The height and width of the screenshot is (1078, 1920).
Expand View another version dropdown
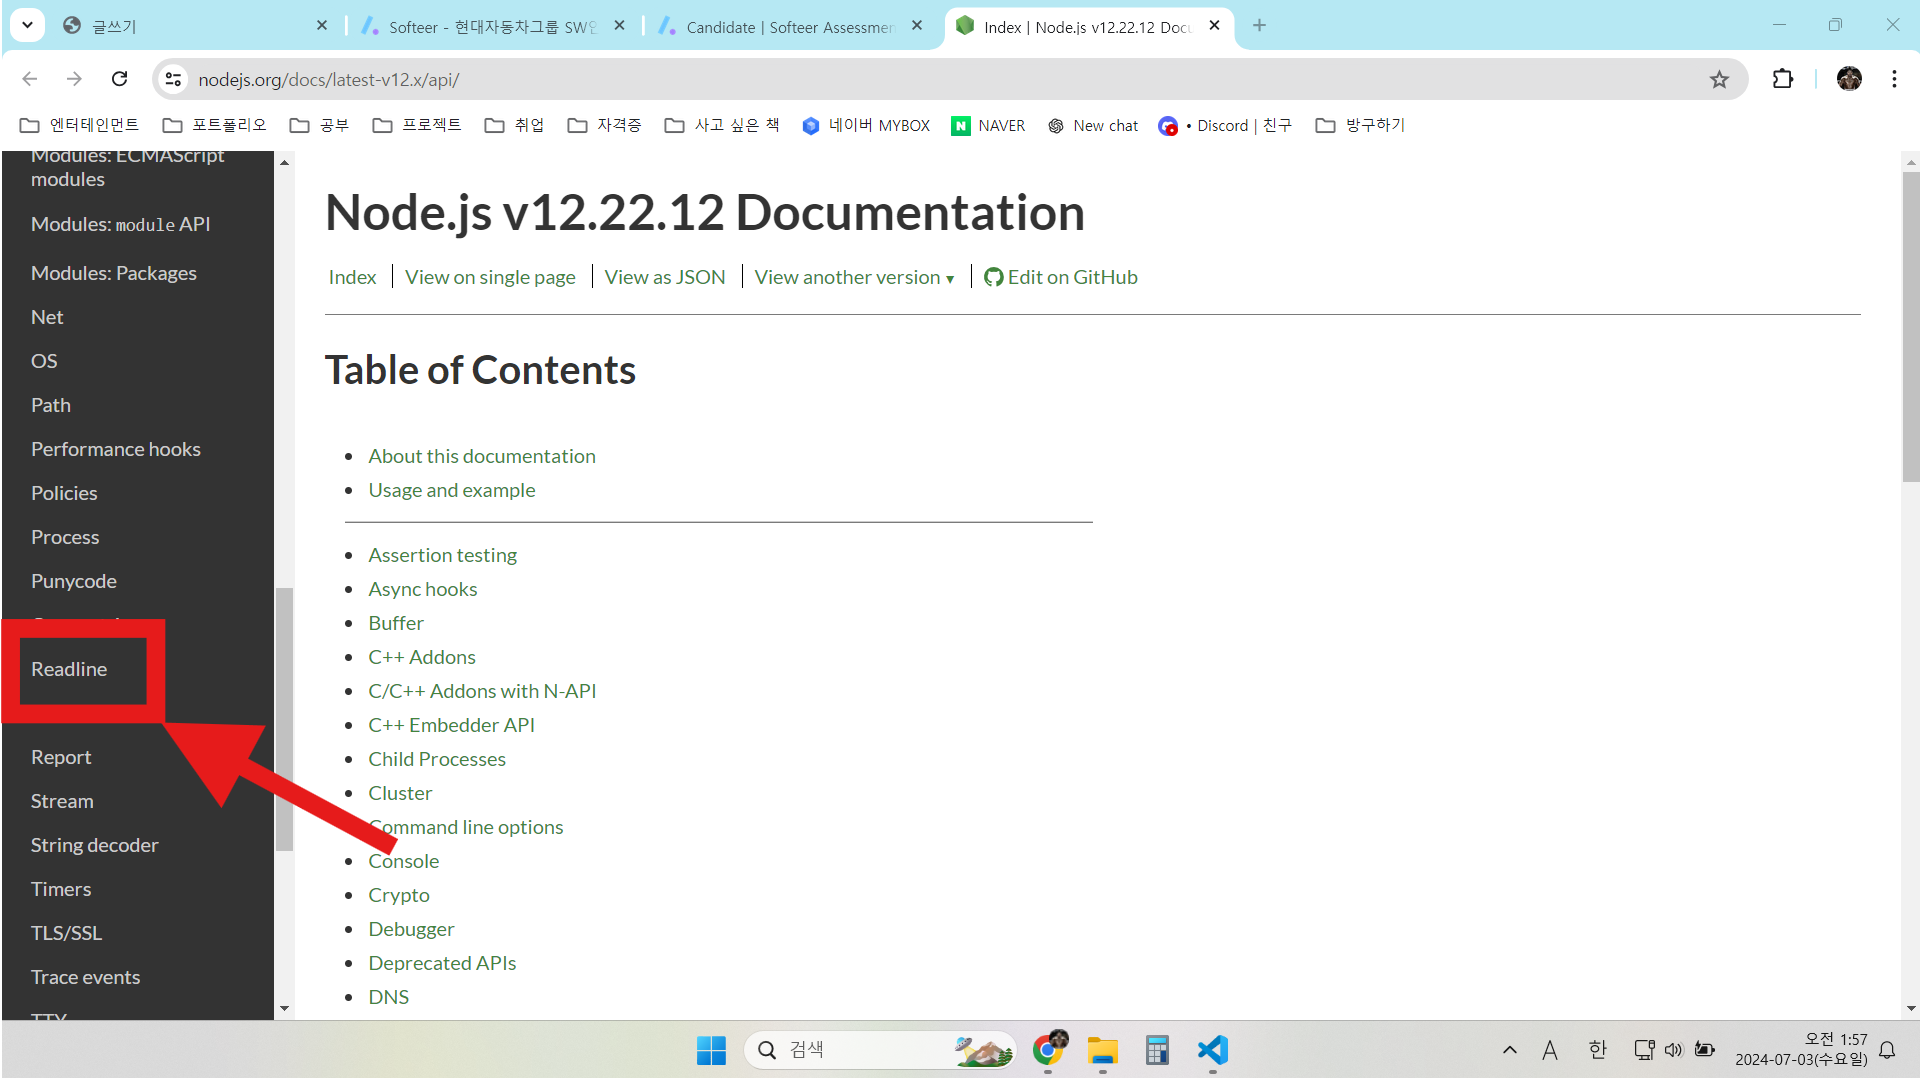[x=855, y=277]
